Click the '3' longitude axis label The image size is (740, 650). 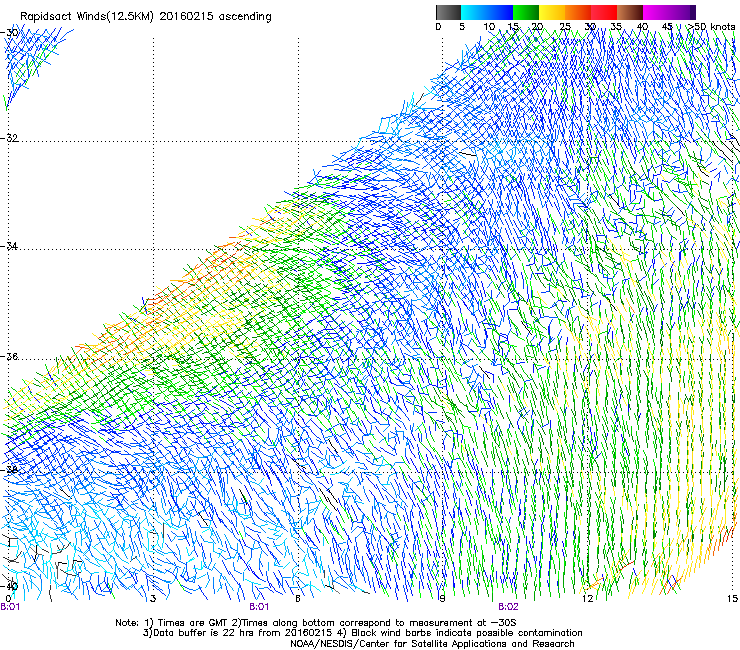[x=153, y=599]
